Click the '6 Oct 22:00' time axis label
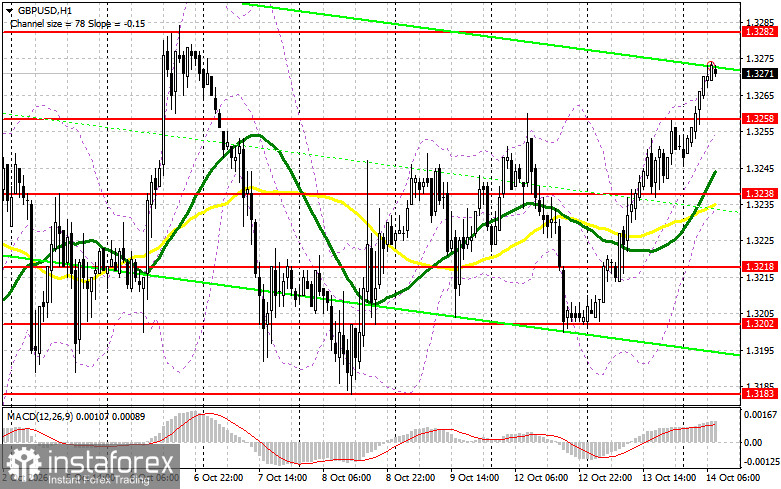 [x=218, y=478]
